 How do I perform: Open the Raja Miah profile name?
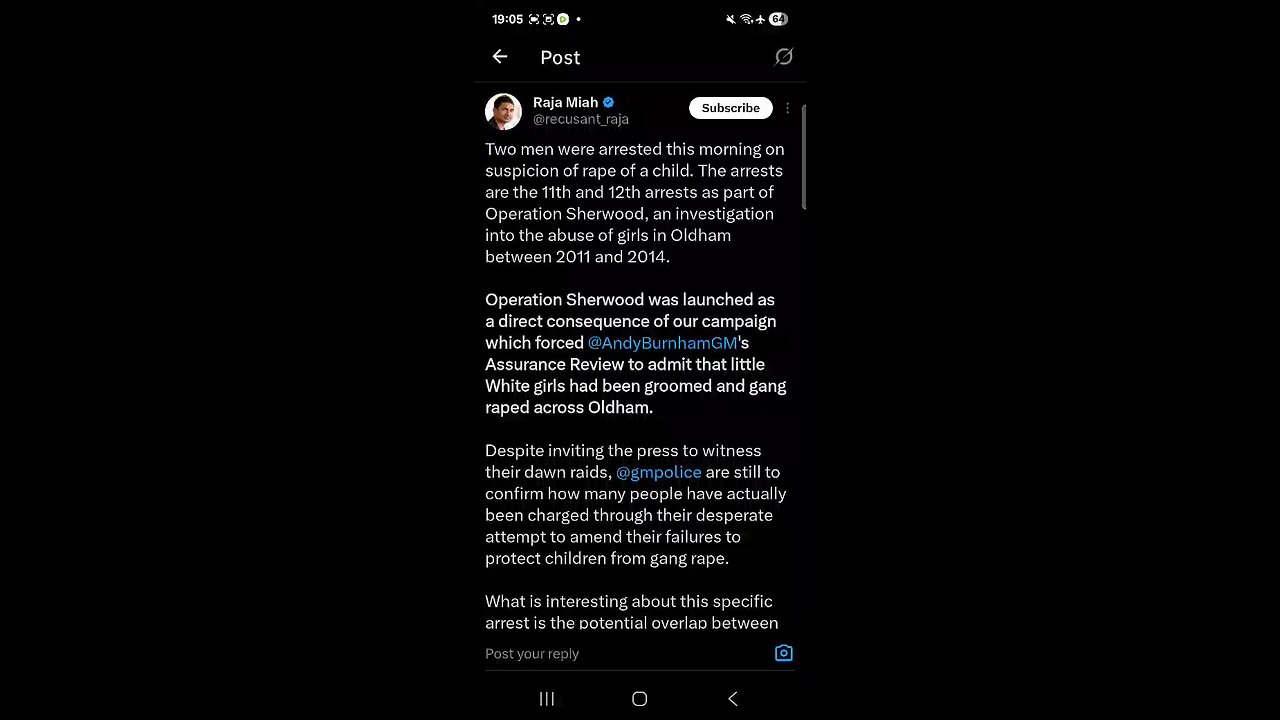[x=566, y=102]
